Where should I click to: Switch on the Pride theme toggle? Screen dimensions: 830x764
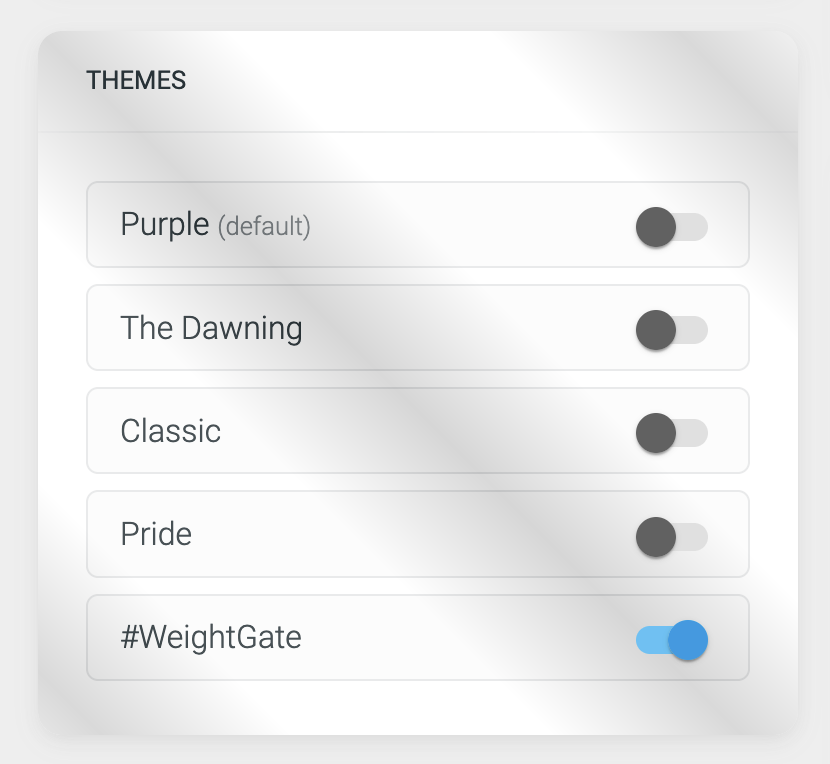[671, 536]
